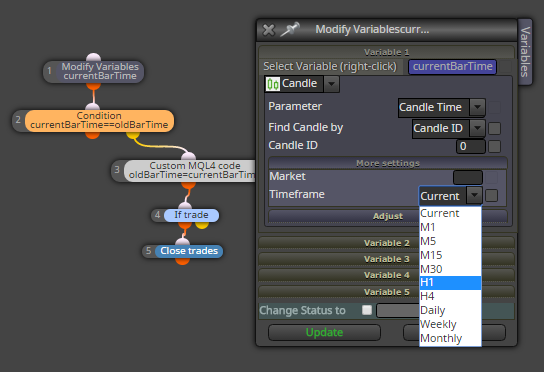The image size is (544, 372).
Task: Select Monthly in timeframe list
Action: (450, 338)
